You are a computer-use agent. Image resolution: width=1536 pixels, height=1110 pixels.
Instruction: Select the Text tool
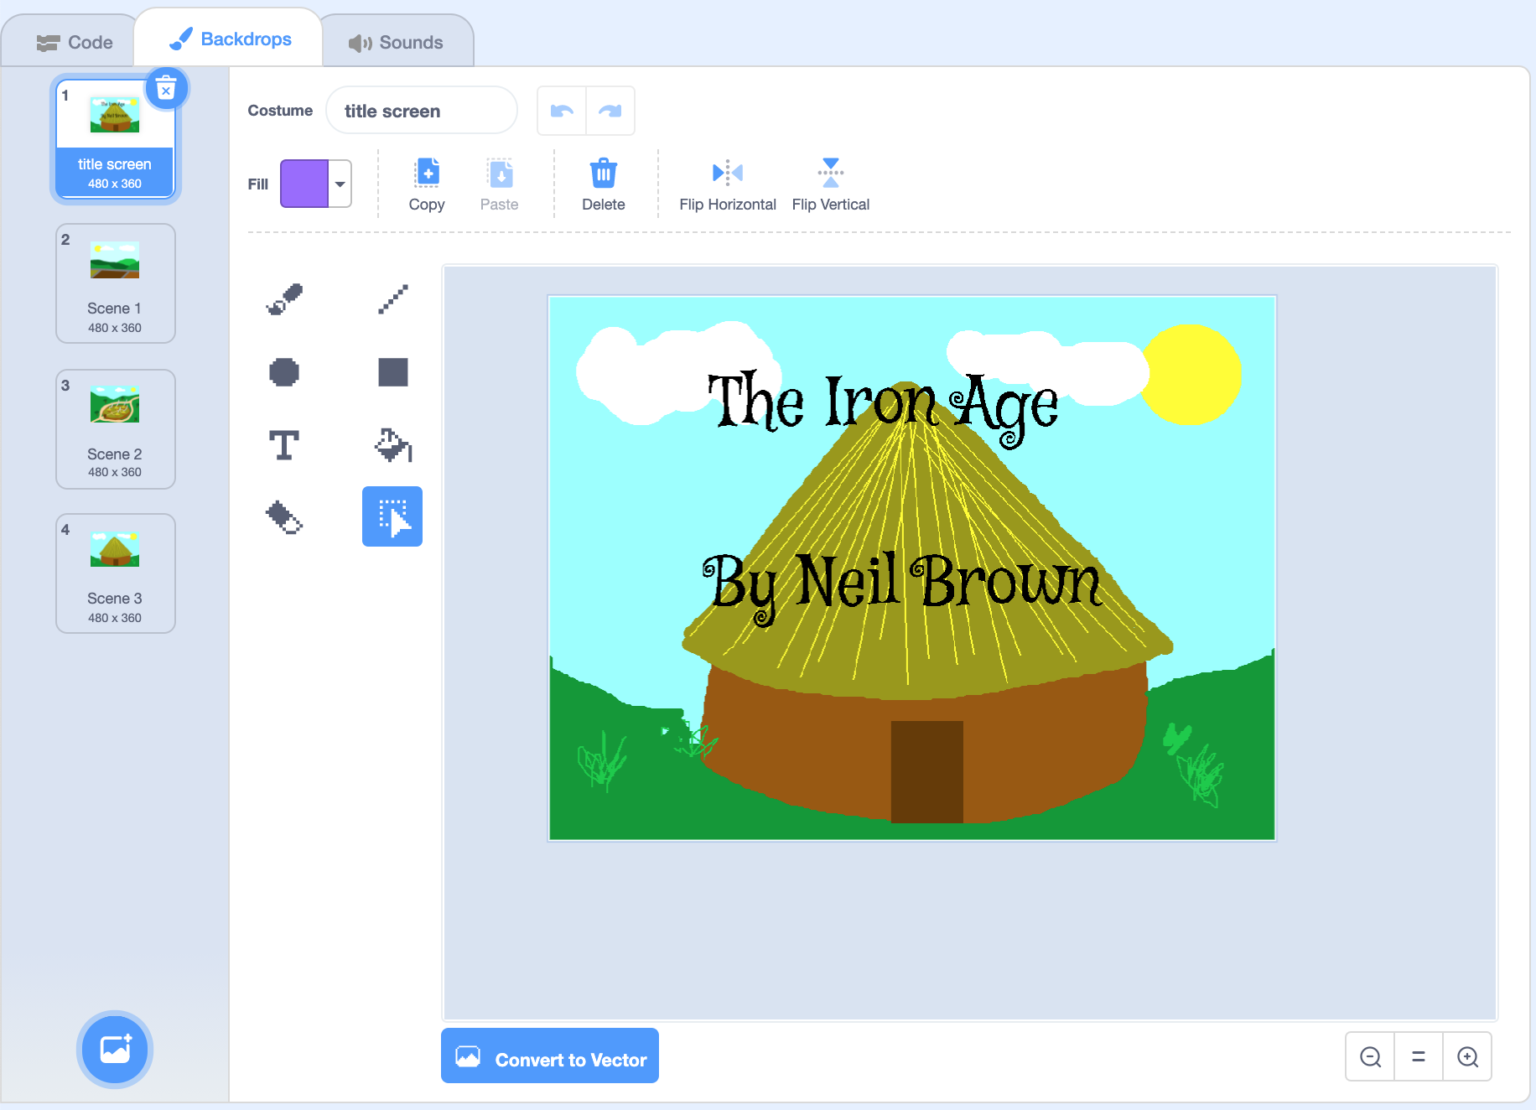click(284, 445)
